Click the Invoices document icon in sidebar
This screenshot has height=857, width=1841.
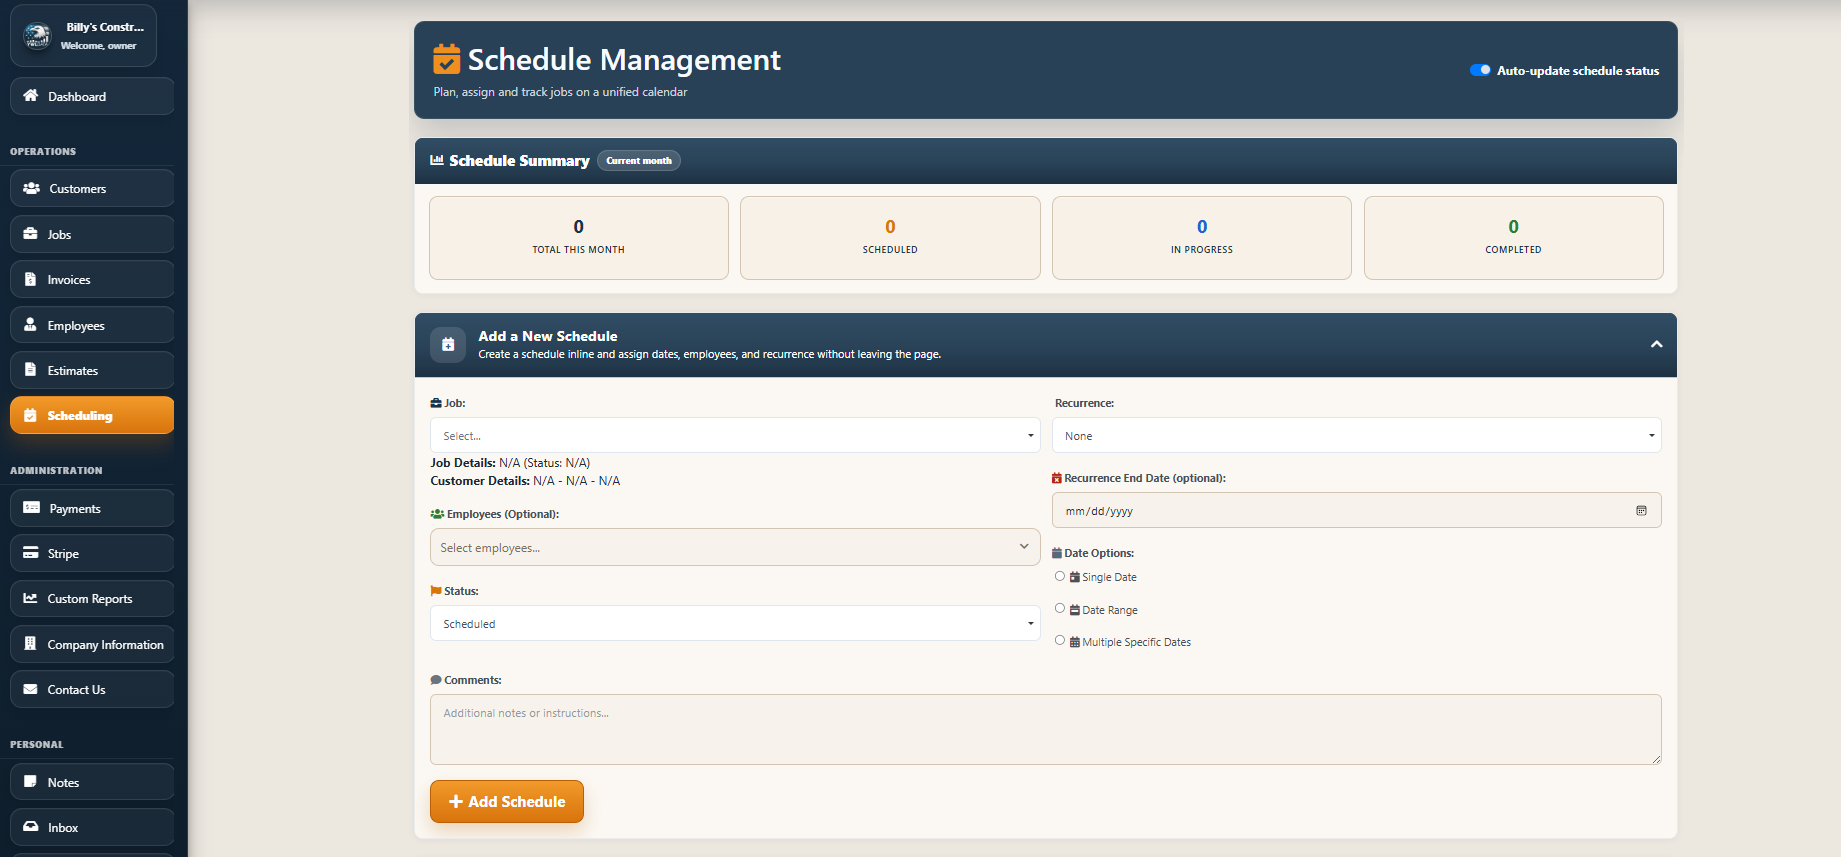coord(30,279)
